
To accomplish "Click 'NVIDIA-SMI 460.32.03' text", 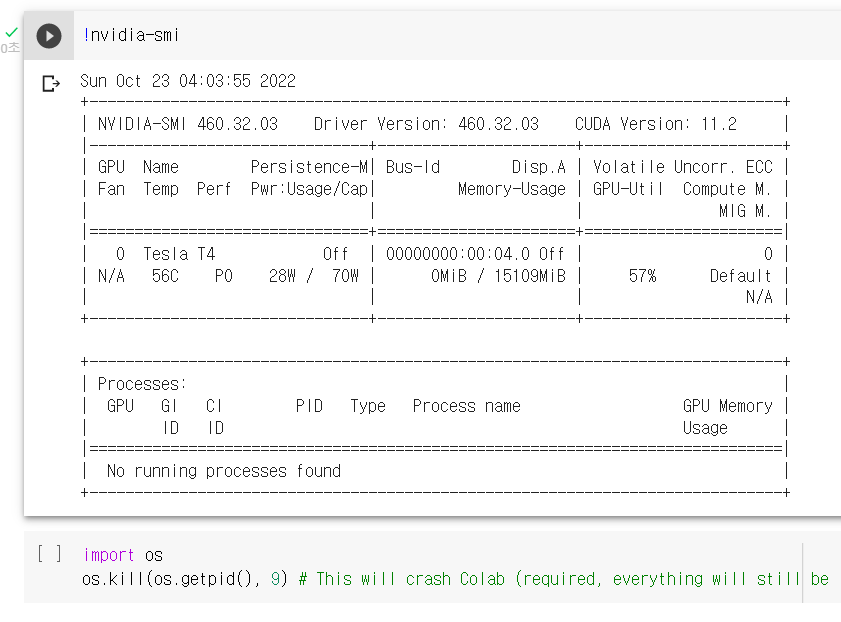I will [x=188, y=124].
